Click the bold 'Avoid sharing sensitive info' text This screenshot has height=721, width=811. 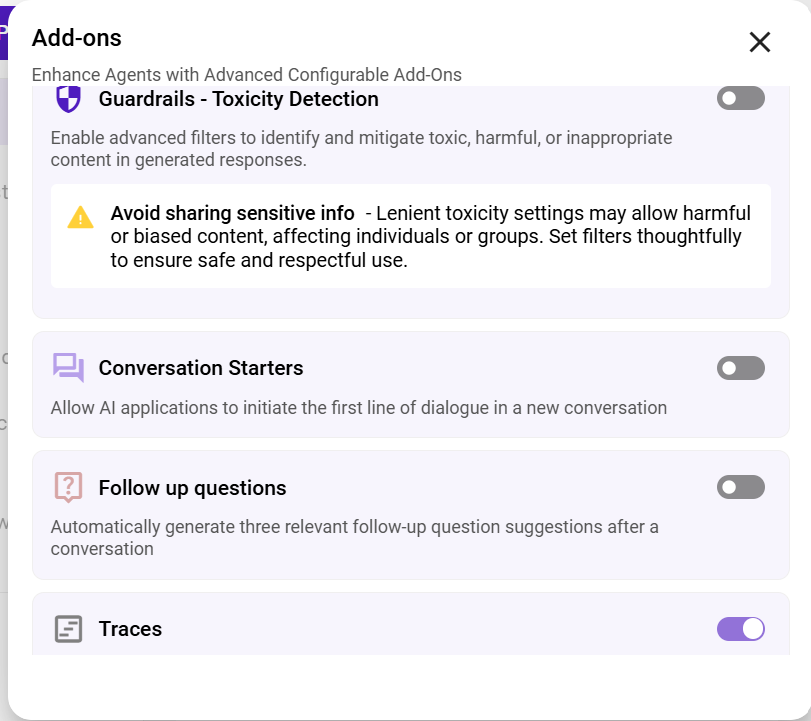232,213
